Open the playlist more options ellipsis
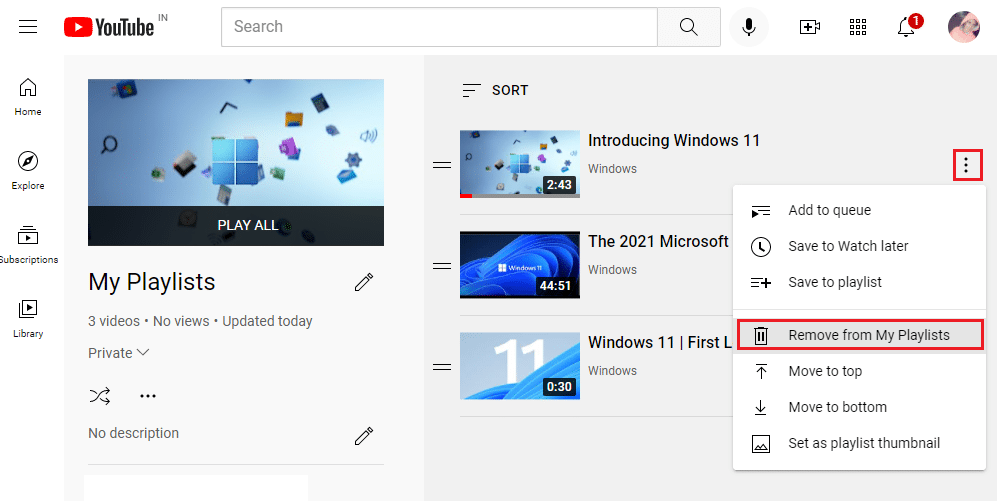997x501 pixels. tap(148, 396)
